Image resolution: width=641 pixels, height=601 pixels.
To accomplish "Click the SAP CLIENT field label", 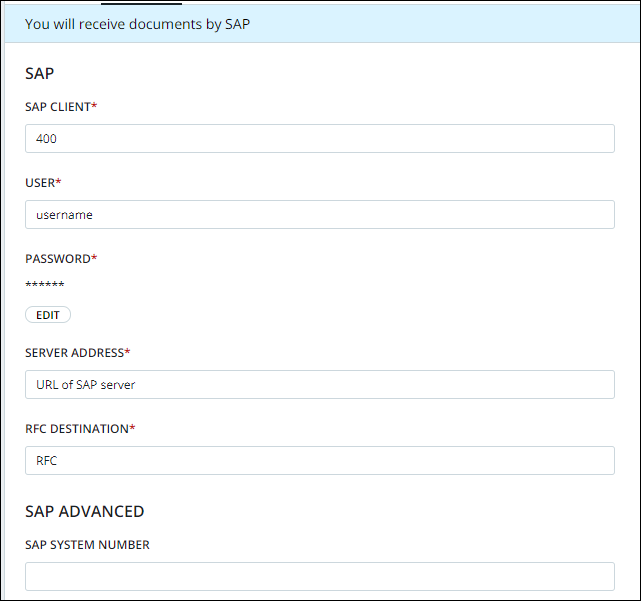I will click(x=58, y=107).
